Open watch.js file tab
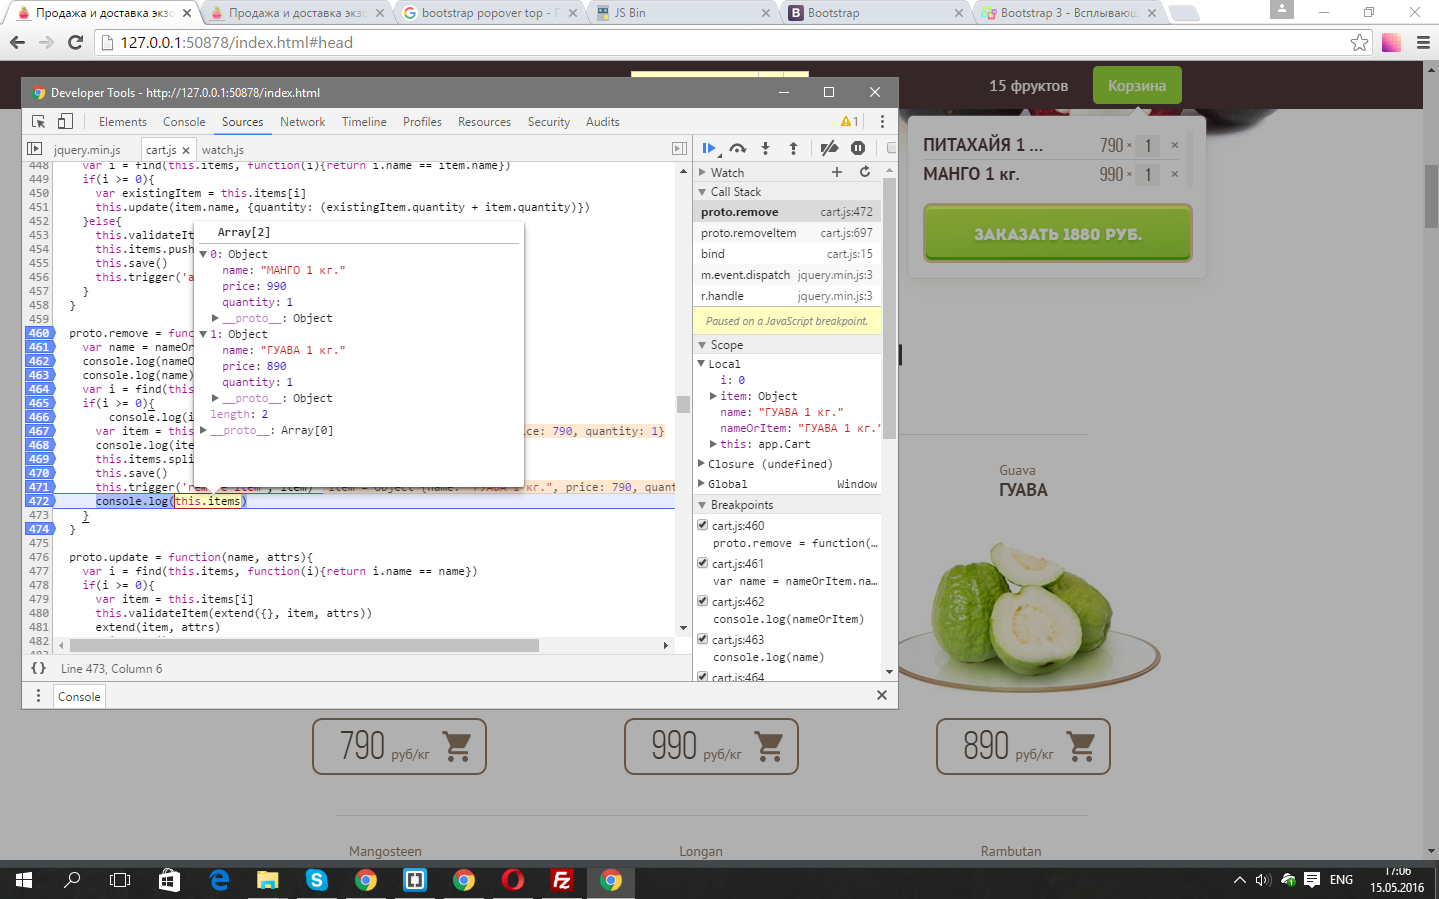1439x899 pixels. pyautogui.click(x=223, y=150)
